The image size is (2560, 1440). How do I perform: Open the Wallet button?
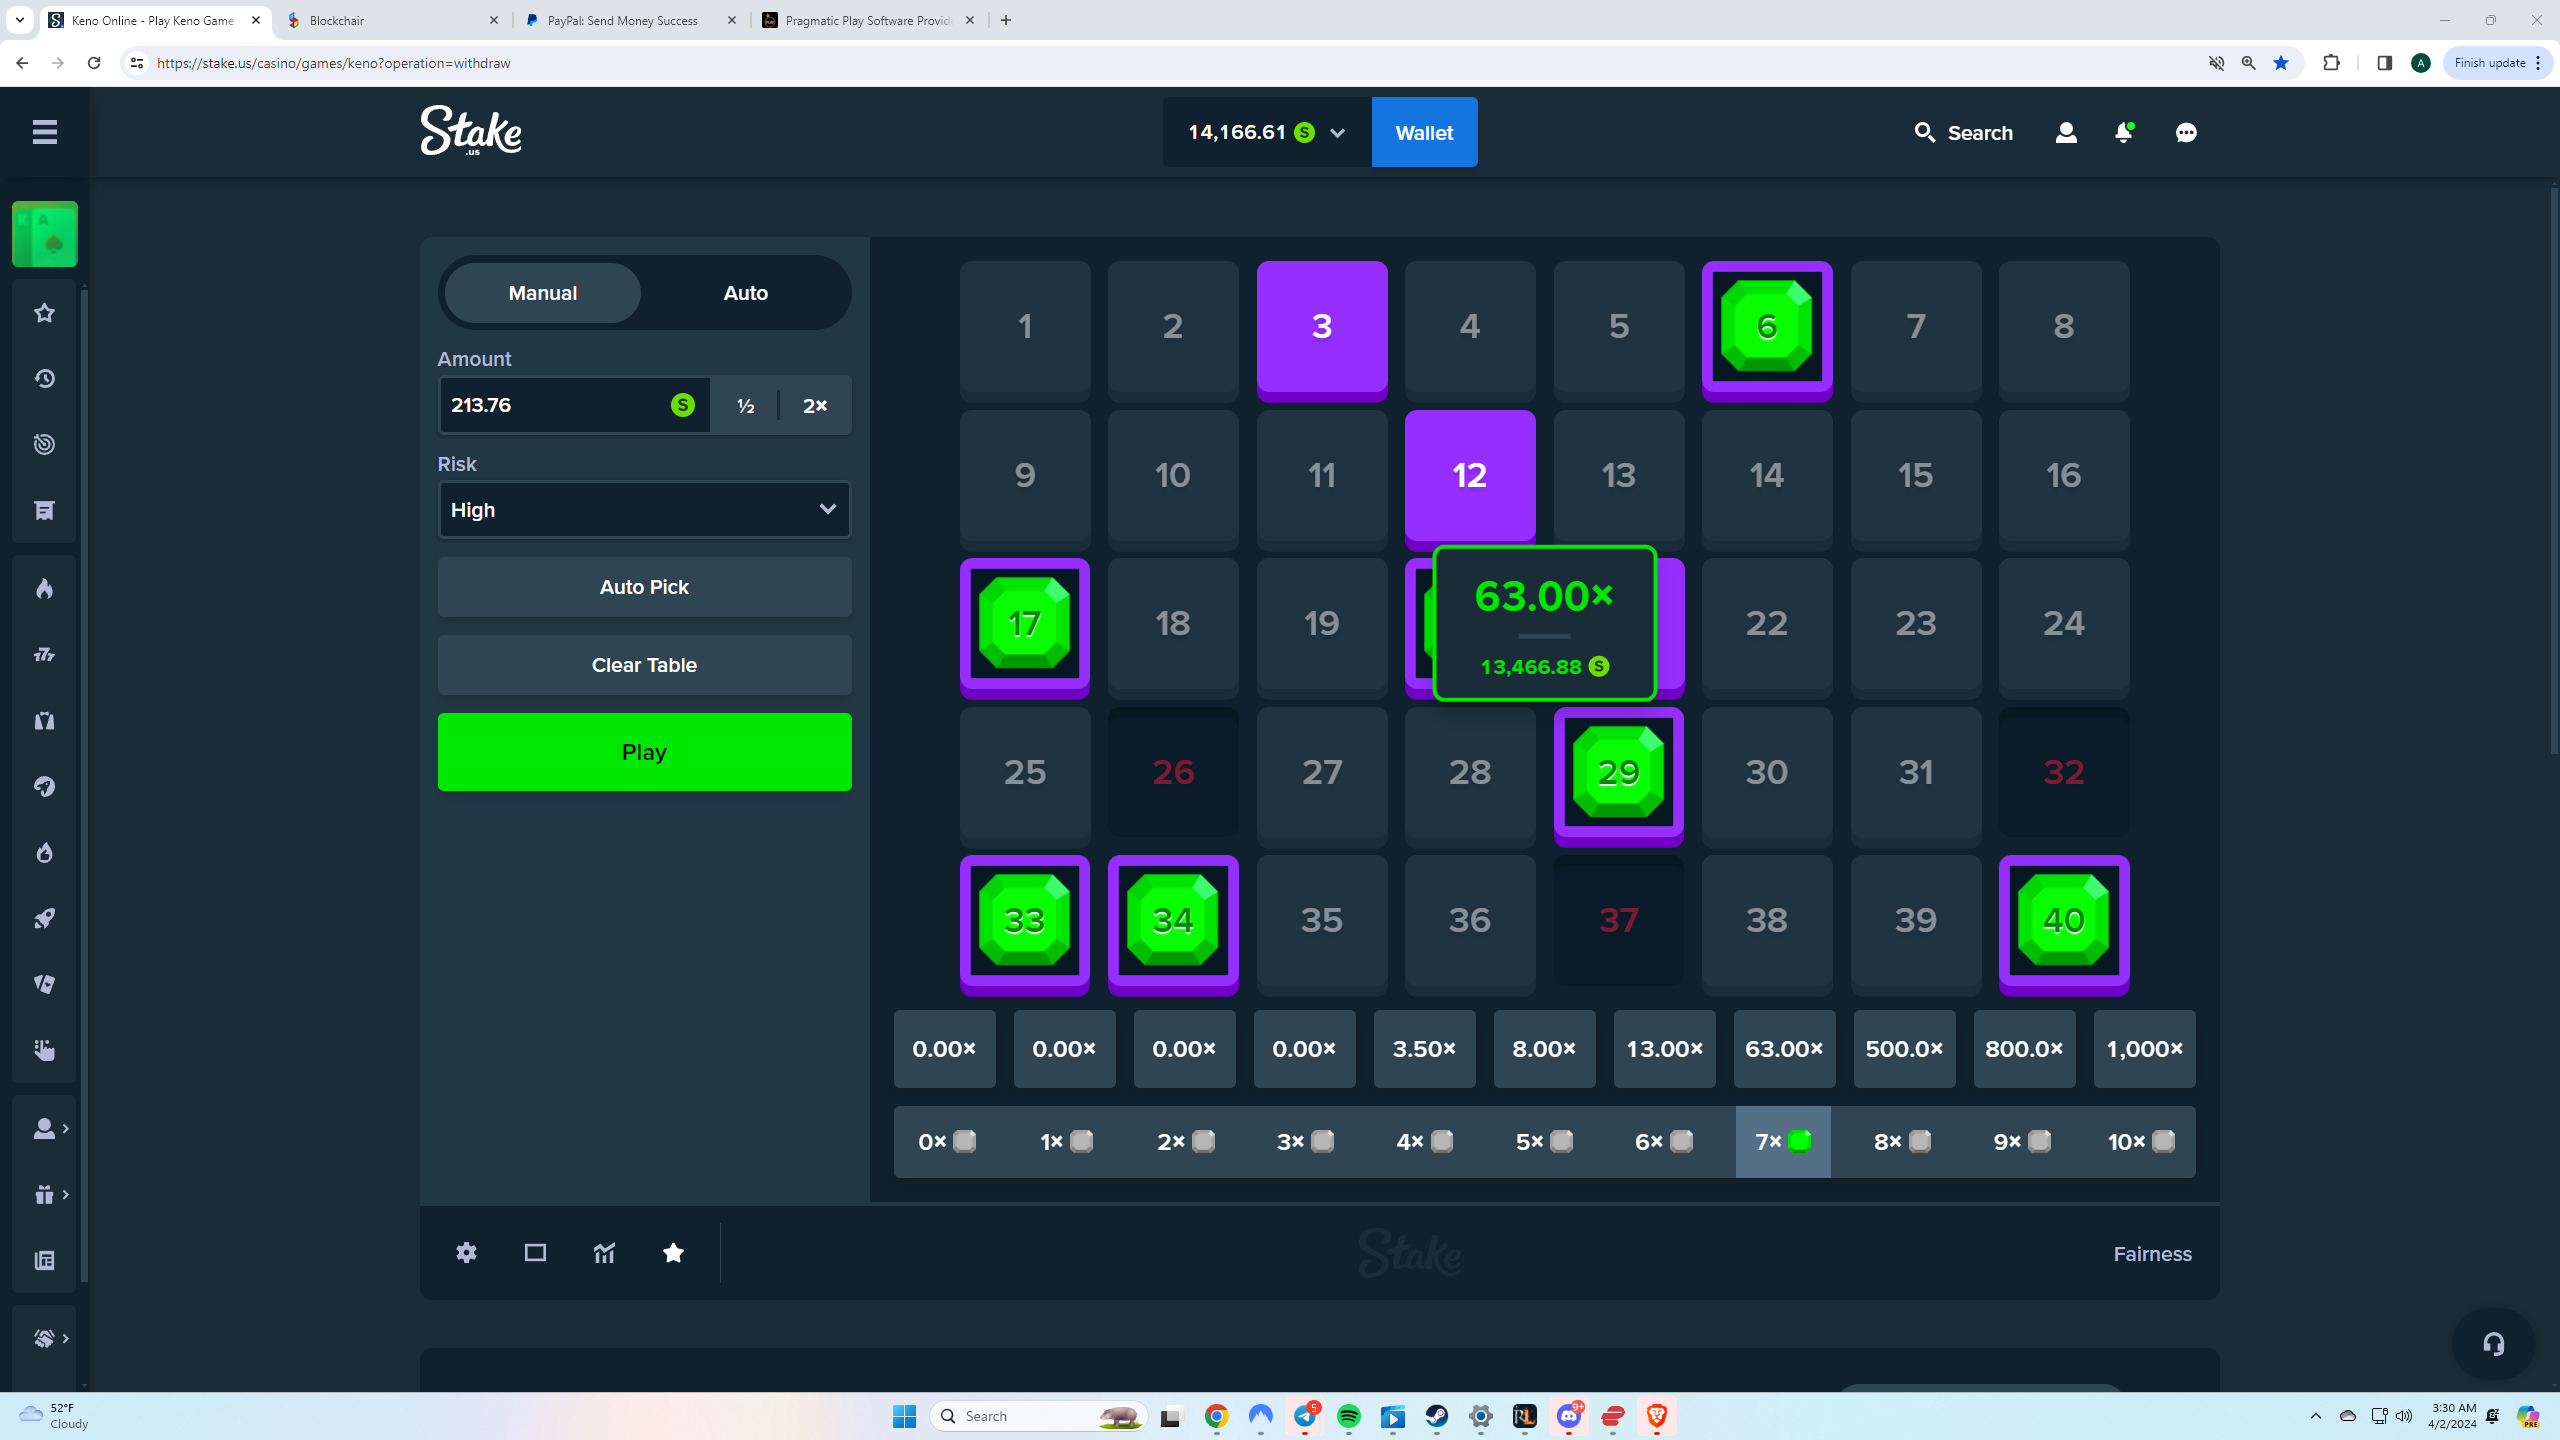(1424, 132)
